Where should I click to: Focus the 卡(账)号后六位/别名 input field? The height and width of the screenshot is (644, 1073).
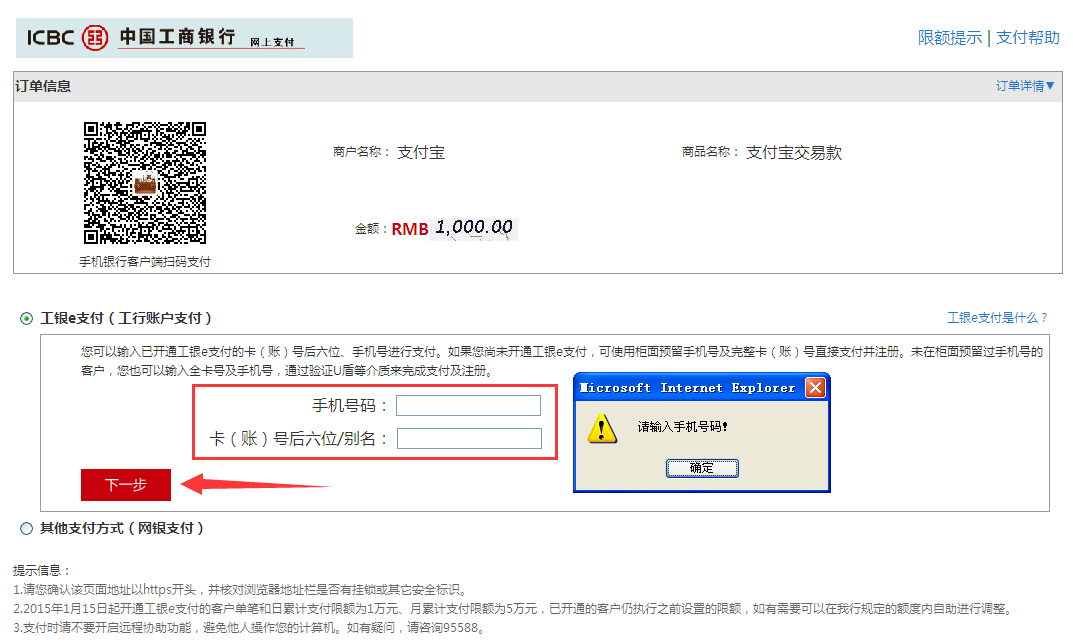point(469,438)
